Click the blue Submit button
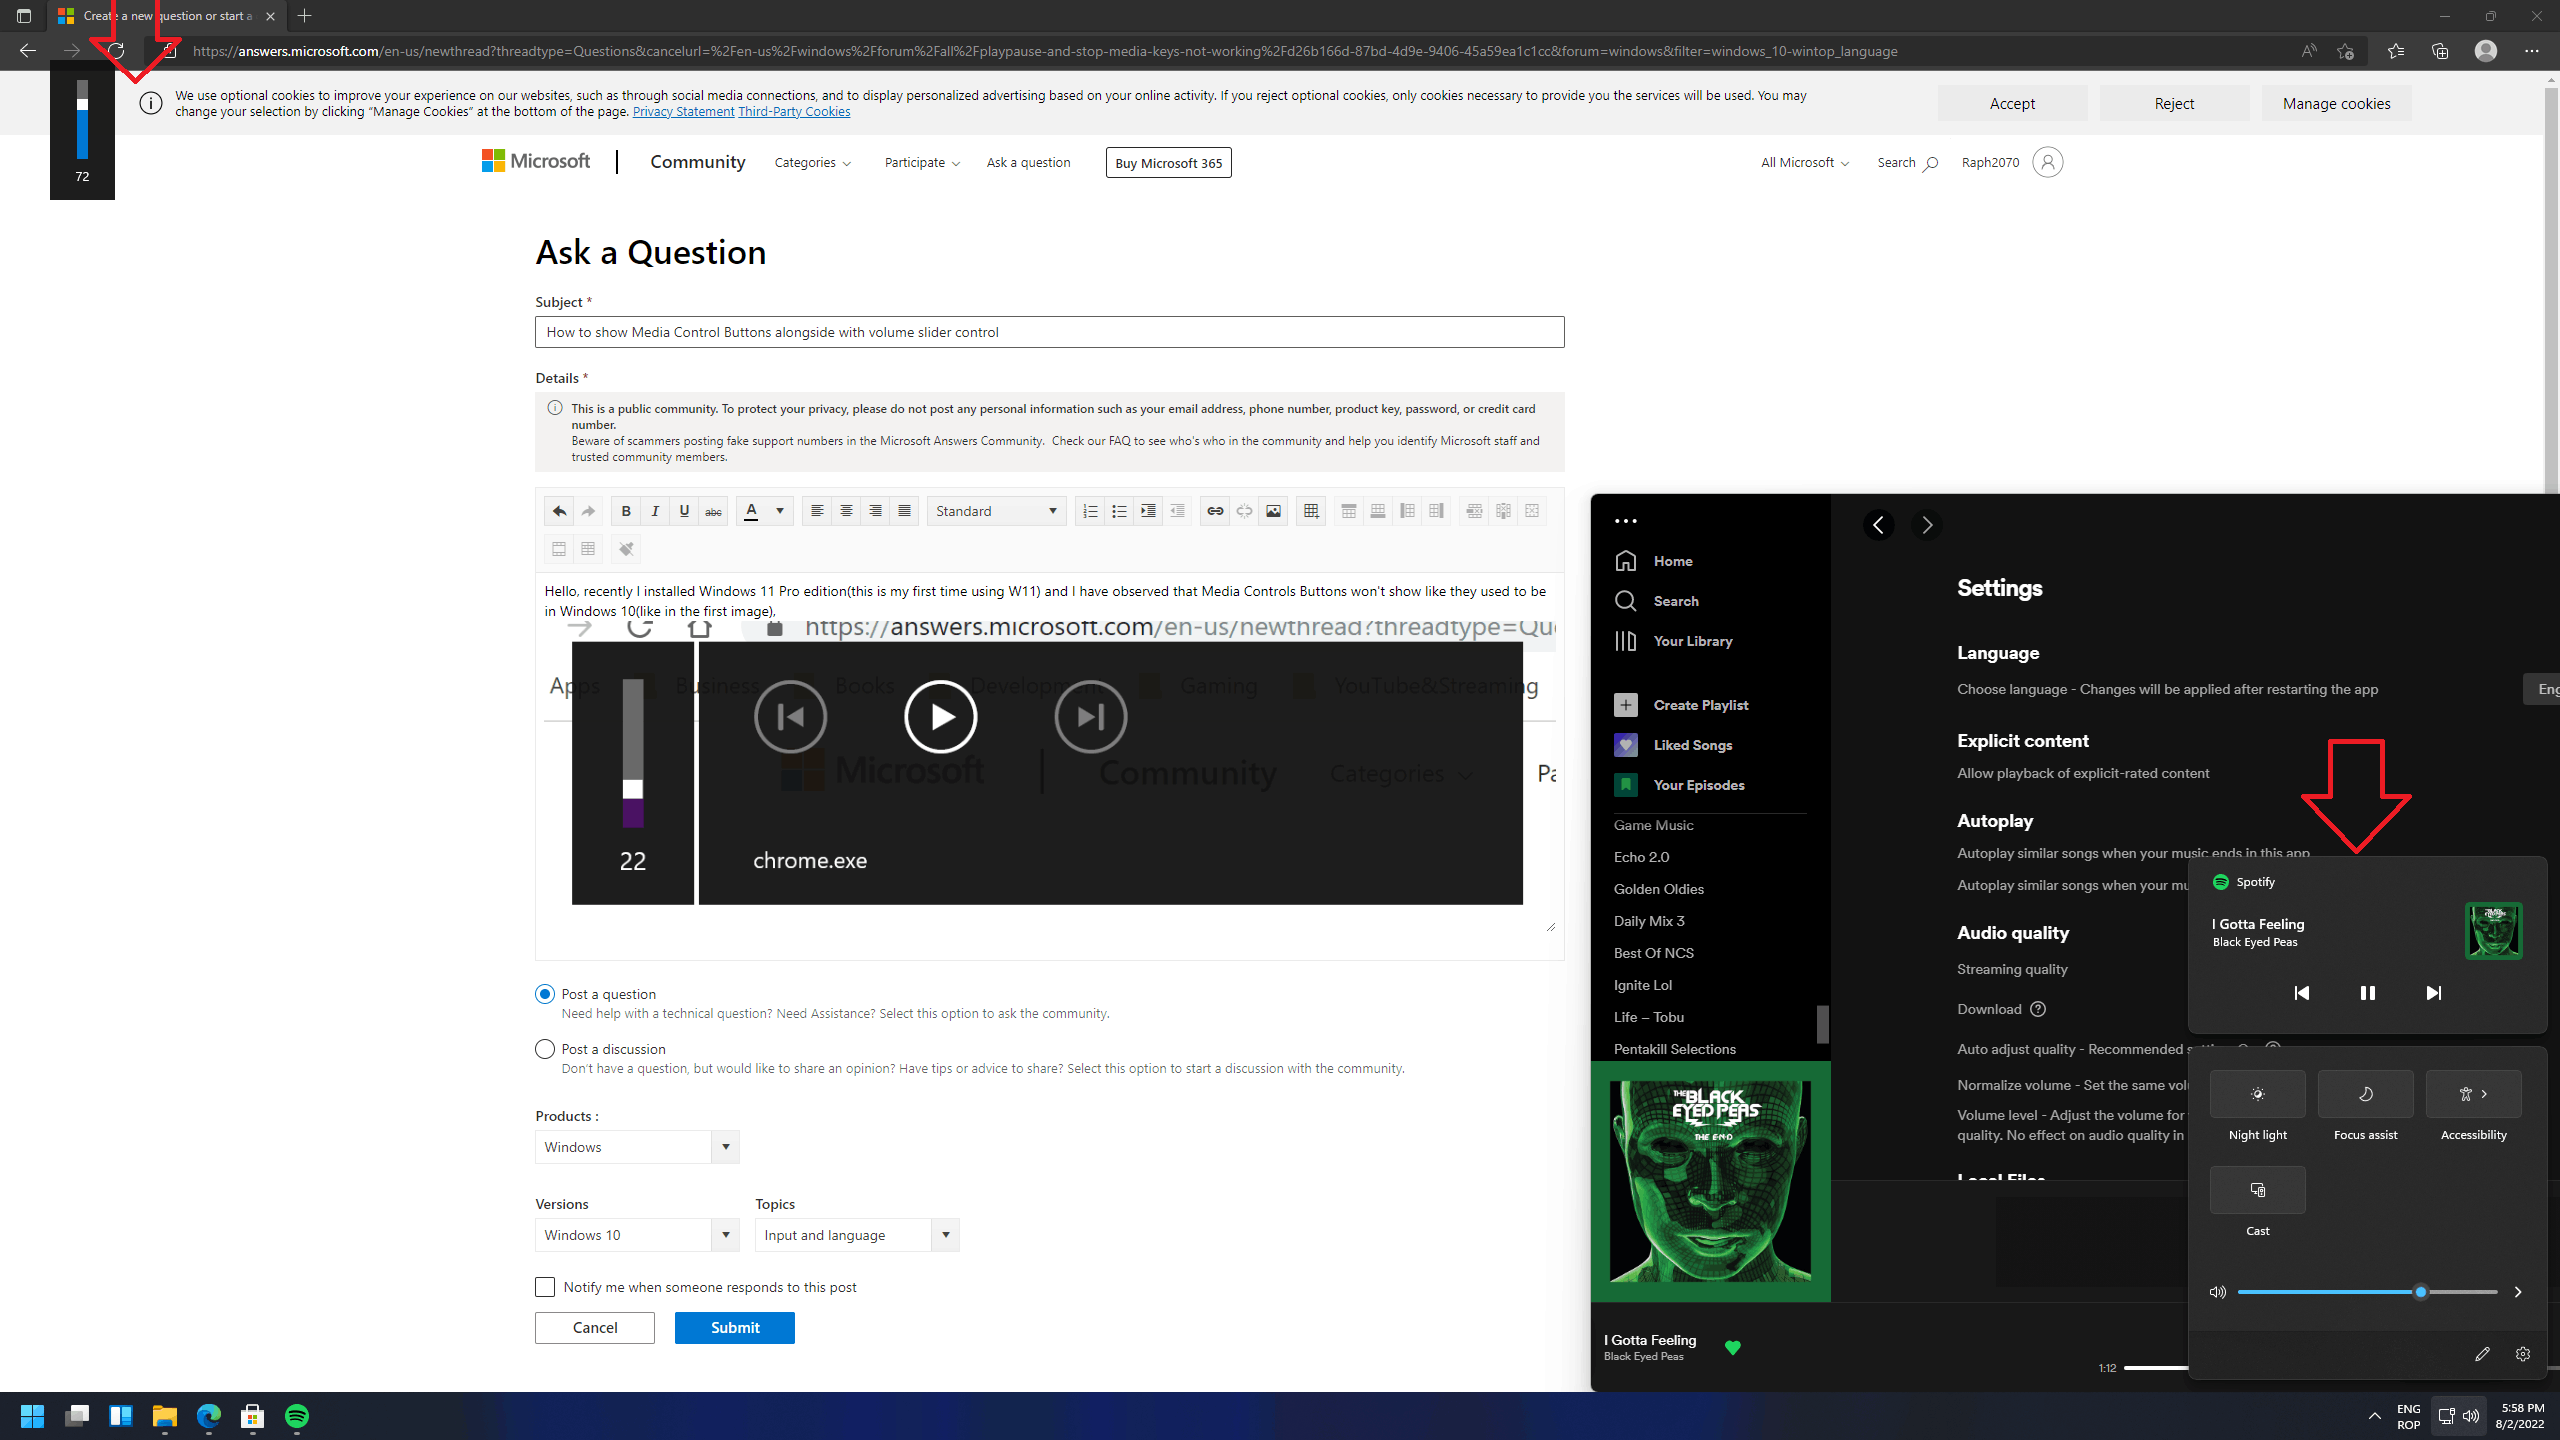 click(735, 1328)
